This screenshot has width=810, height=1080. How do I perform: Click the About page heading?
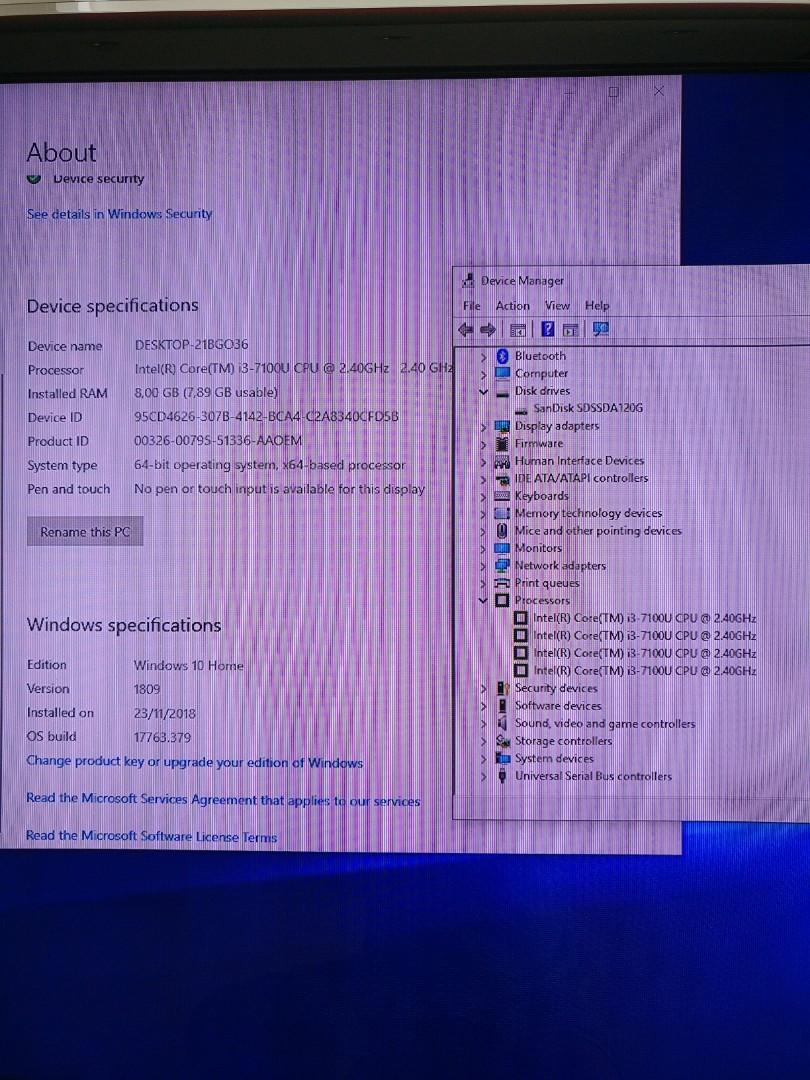point(61,153)
